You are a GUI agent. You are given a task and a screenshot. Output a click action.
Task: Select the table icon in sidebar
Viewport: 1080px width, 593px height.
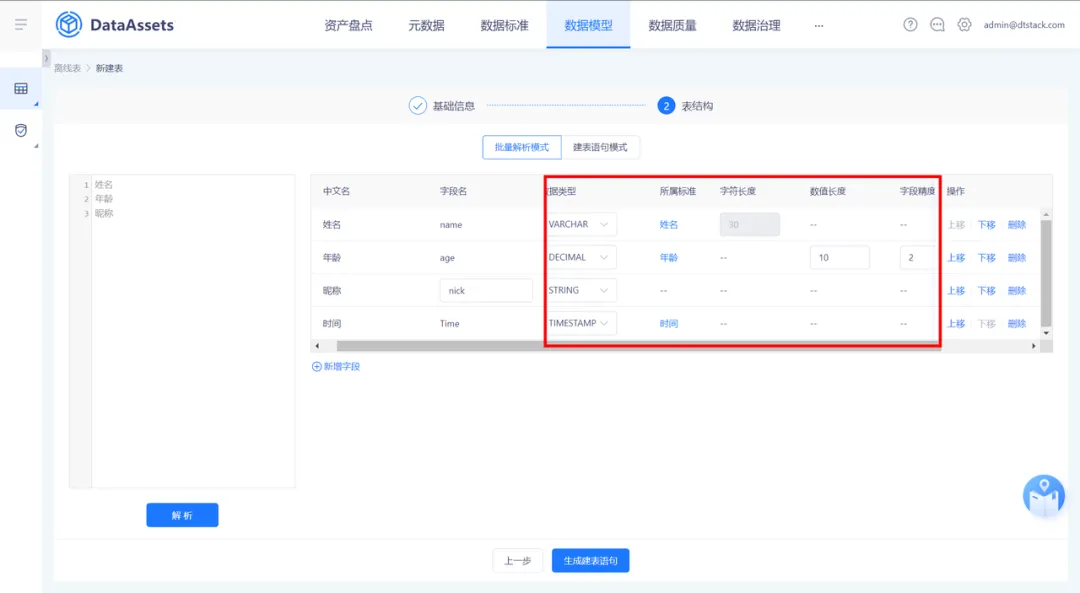pos(21,88)
